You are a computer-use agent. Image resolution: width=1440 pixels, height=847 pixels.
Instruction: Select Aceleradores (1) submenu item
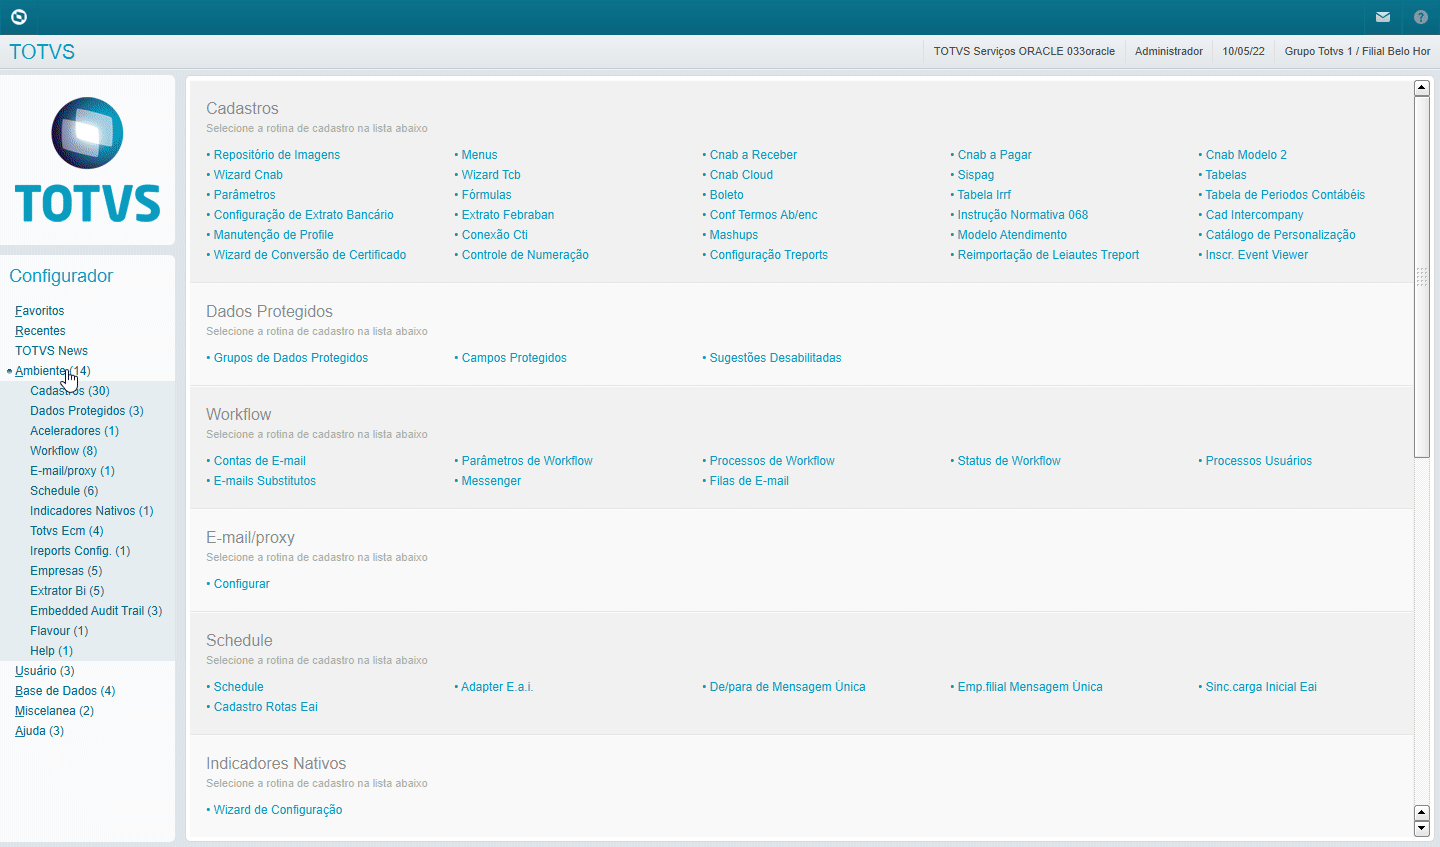point(74,431)
